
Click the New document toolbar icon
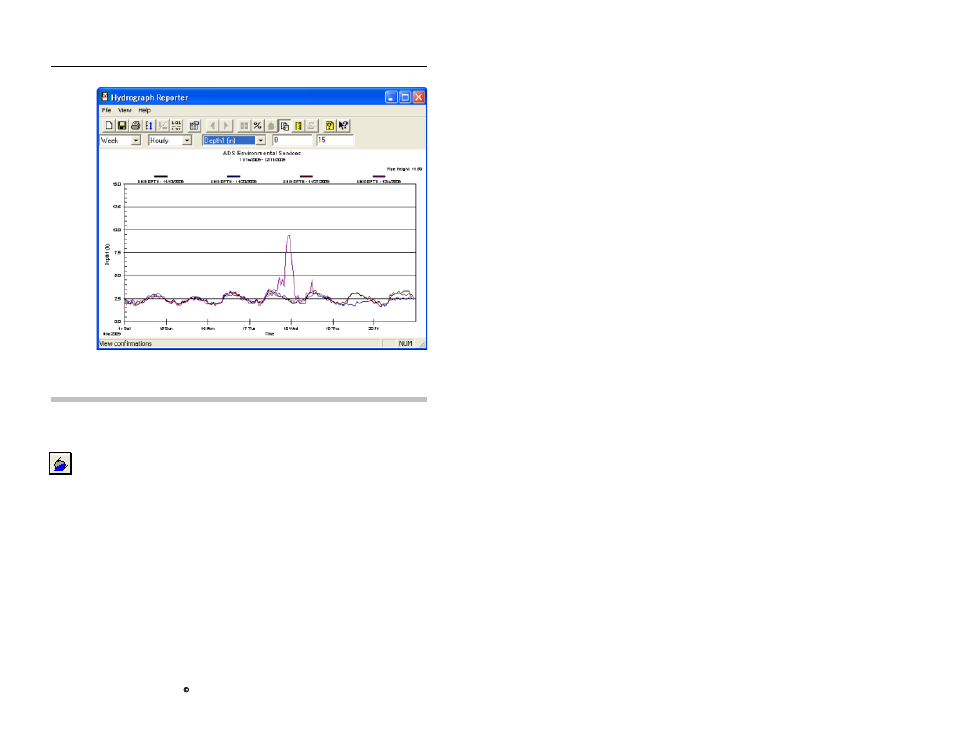(109, 126)
